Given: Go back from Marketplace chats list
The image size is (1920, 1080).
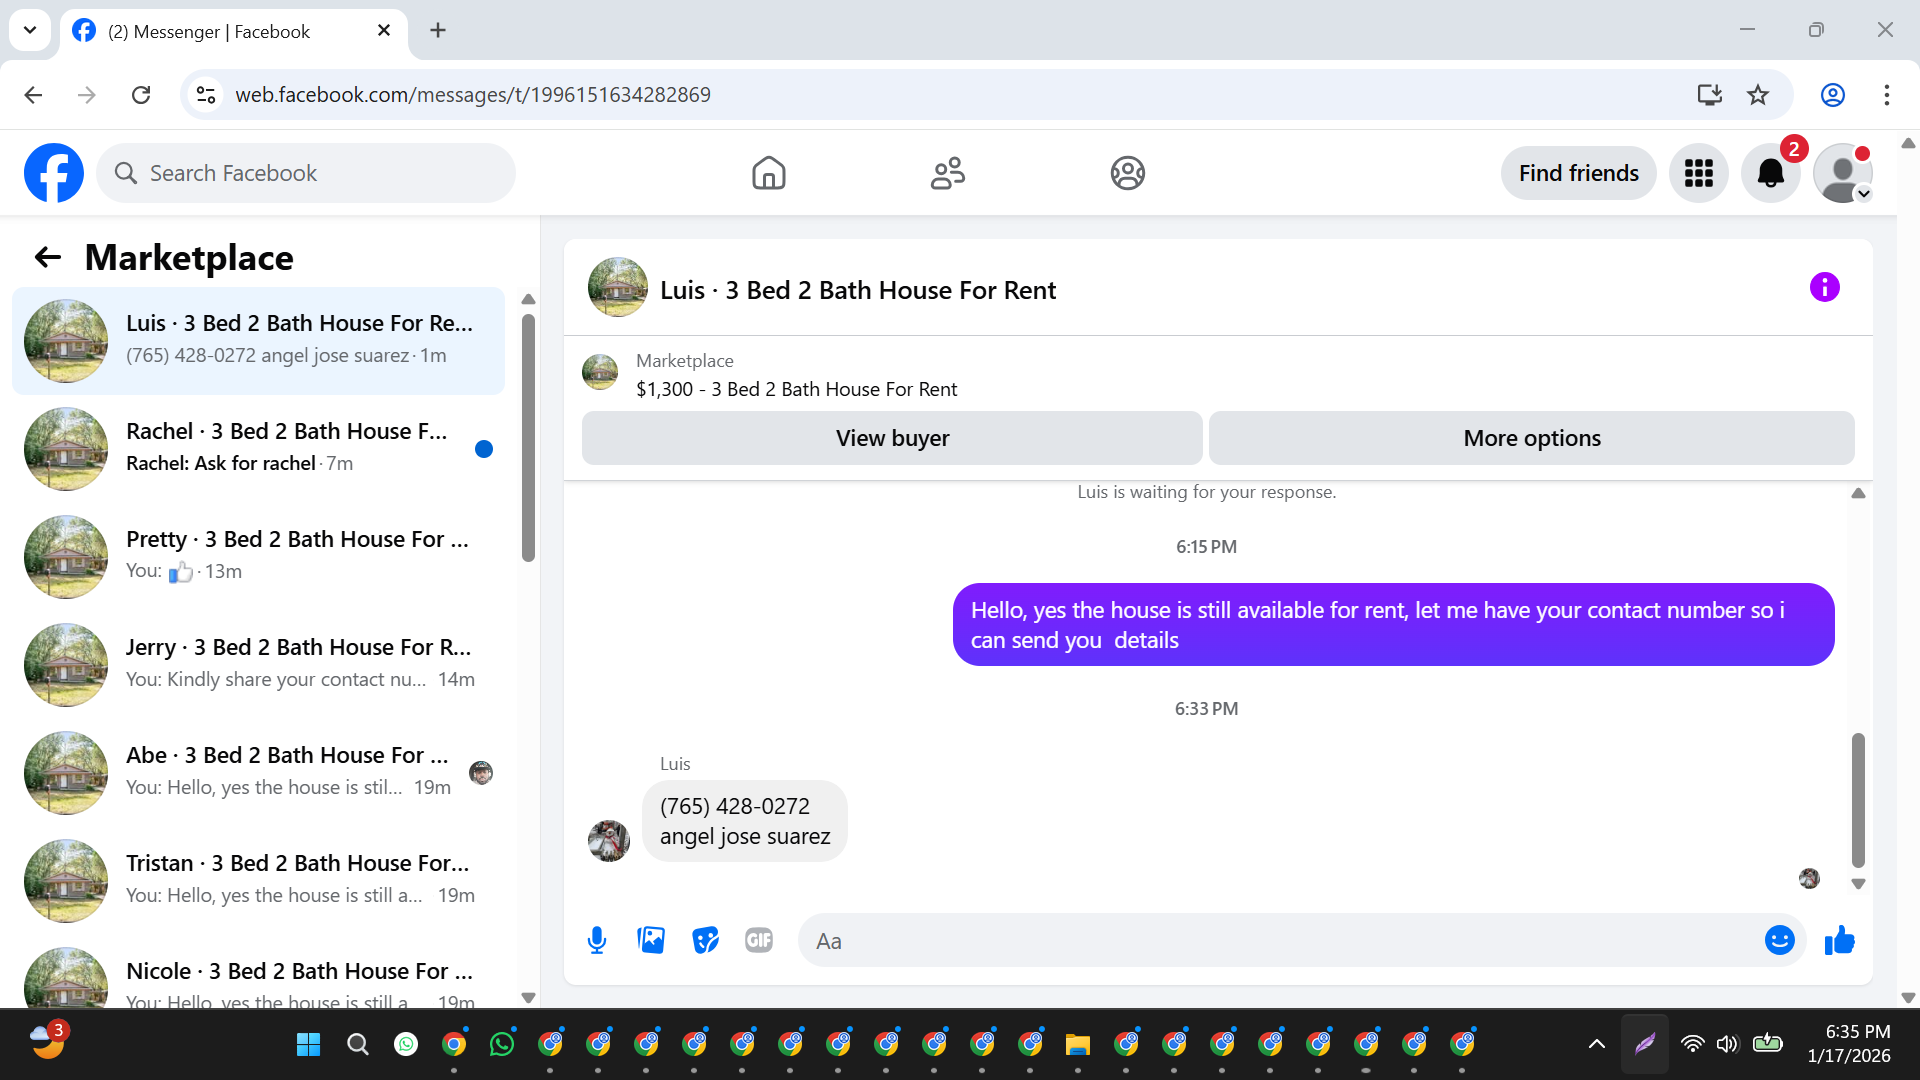Looking at the screenshot, I should pos(48,258).
